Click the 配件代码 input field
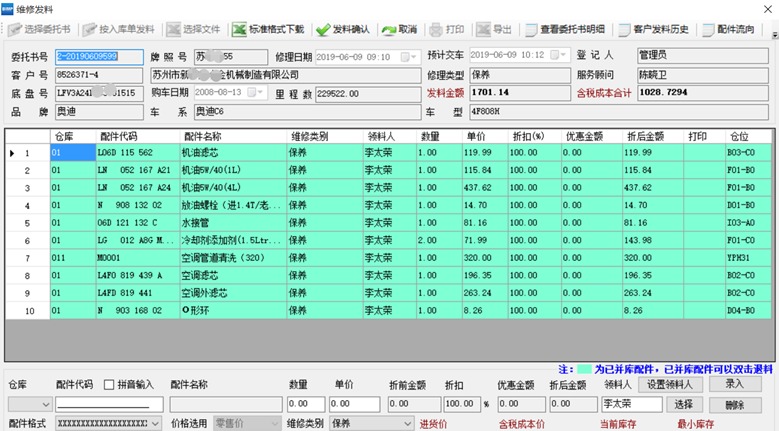 pos(108,404)
